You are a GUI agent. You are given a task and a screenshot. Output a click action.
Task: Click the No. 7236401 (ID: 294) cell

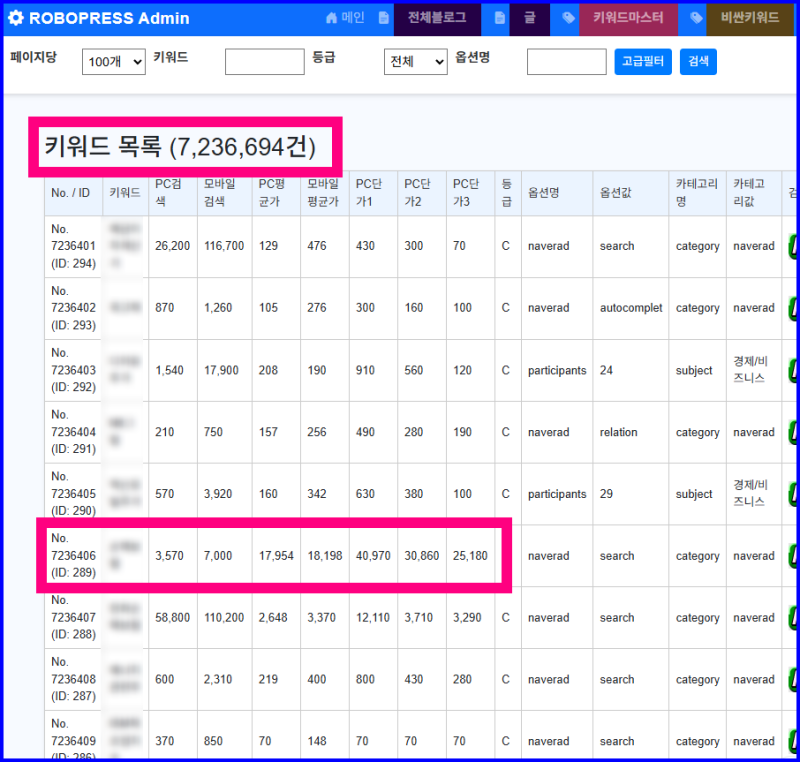click(73, 246)
